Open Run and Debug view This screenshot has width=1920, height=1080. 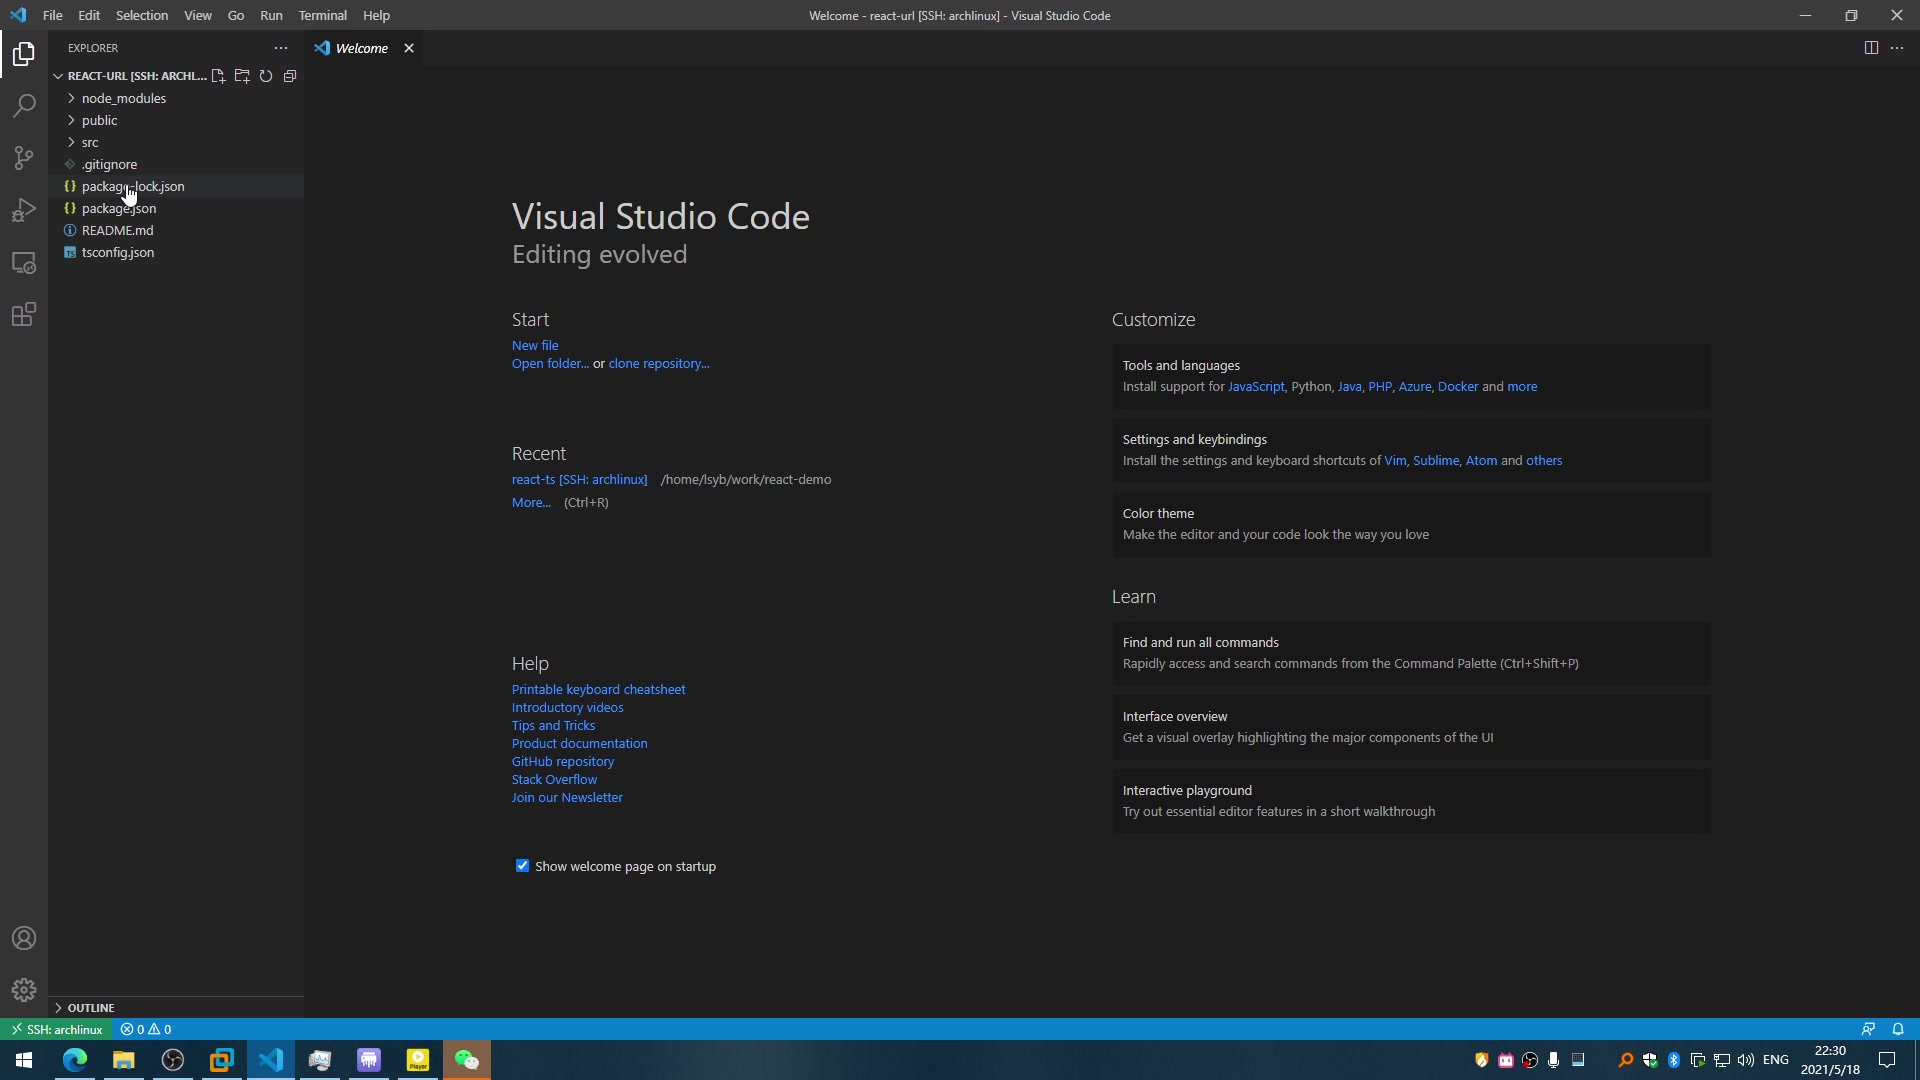tap(24, 211)
